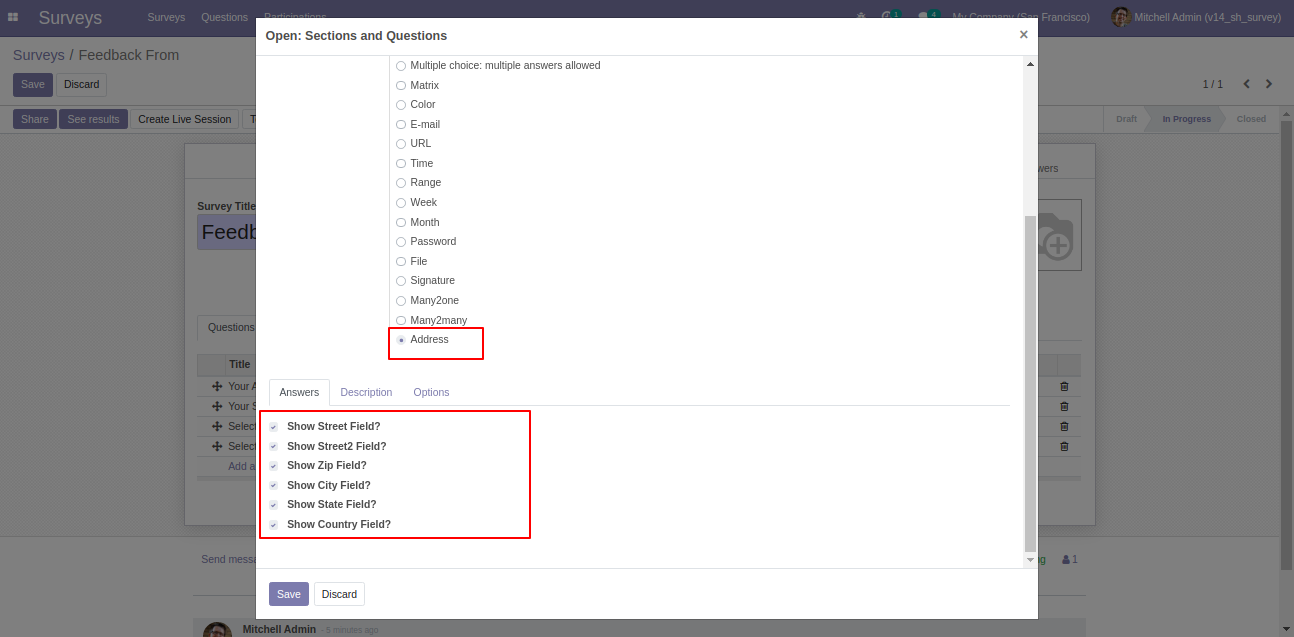Open the activities clock icon

point(888,17)
